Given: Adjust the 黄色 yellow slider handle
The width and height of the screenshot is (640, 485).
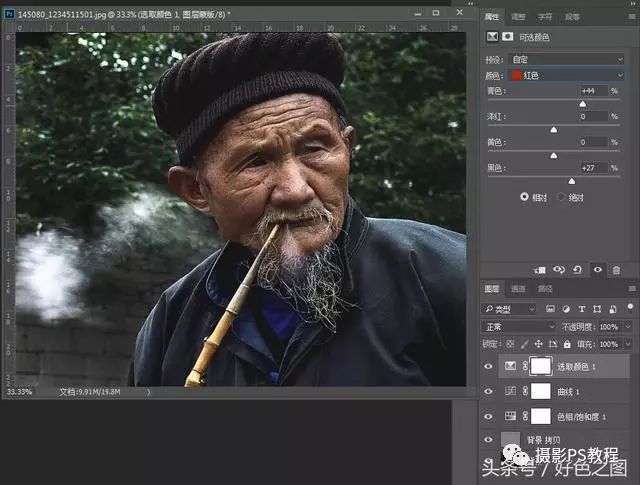Looking at the screenshot, I should [554, 156].
